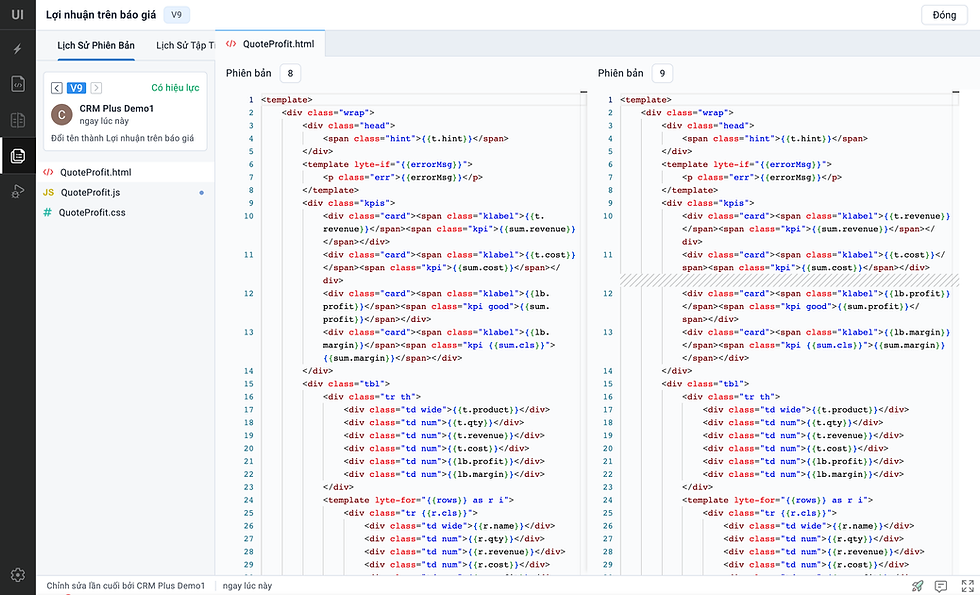The height and width of the screenshot is (595, 980).
Task: Click the user avatar letter C
Action: click(x=61, y=114)
